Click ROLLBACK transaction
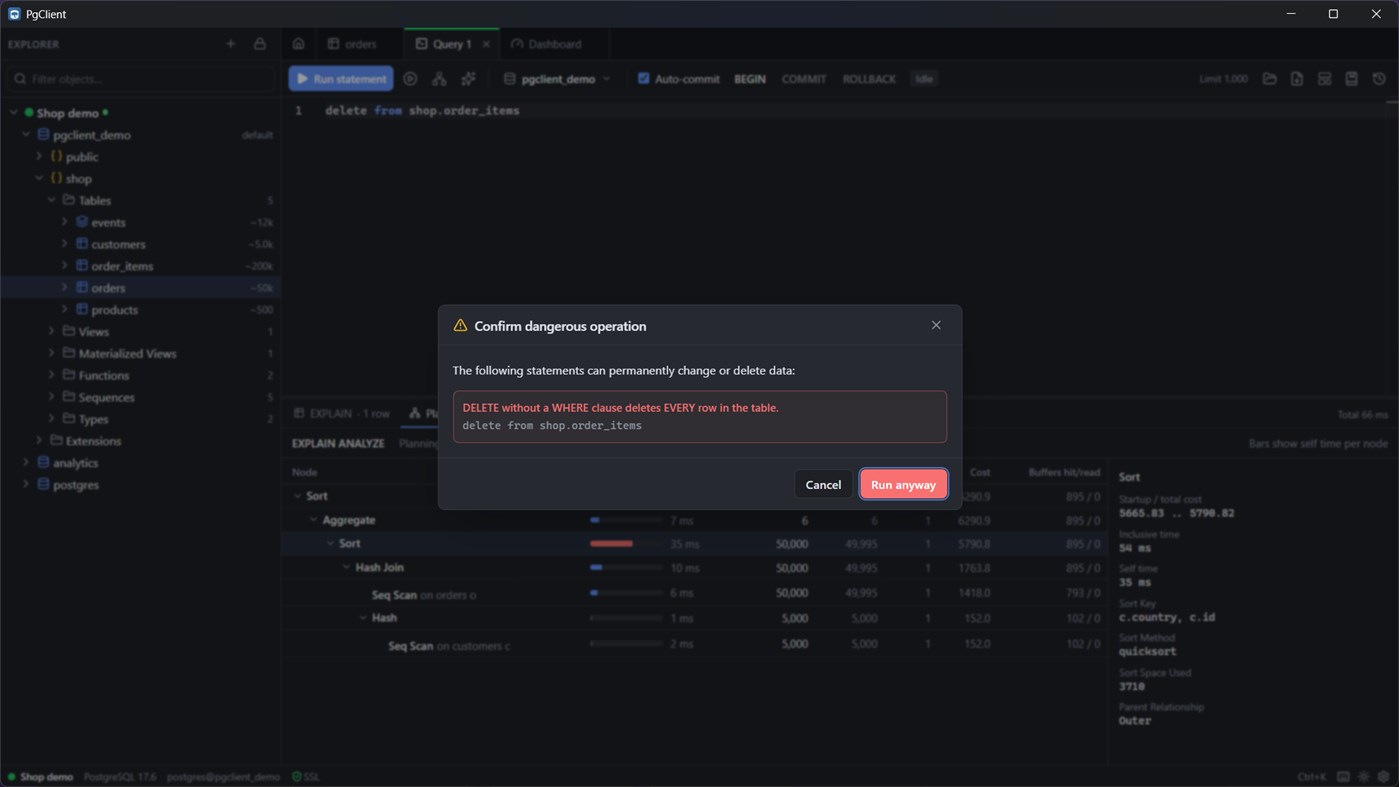1399x787 pixels. pos(869,79)
